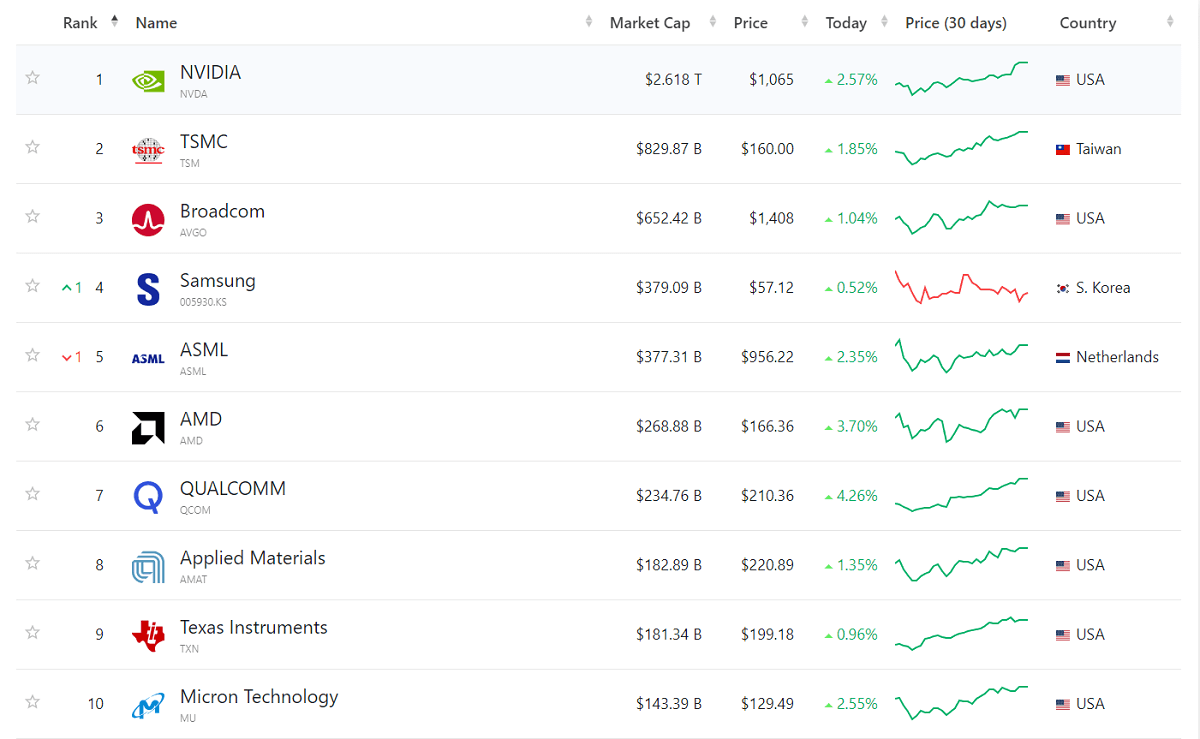Open the QUALCOMM company link
This screenshot has height=739, width=1200.
[233, 489]
